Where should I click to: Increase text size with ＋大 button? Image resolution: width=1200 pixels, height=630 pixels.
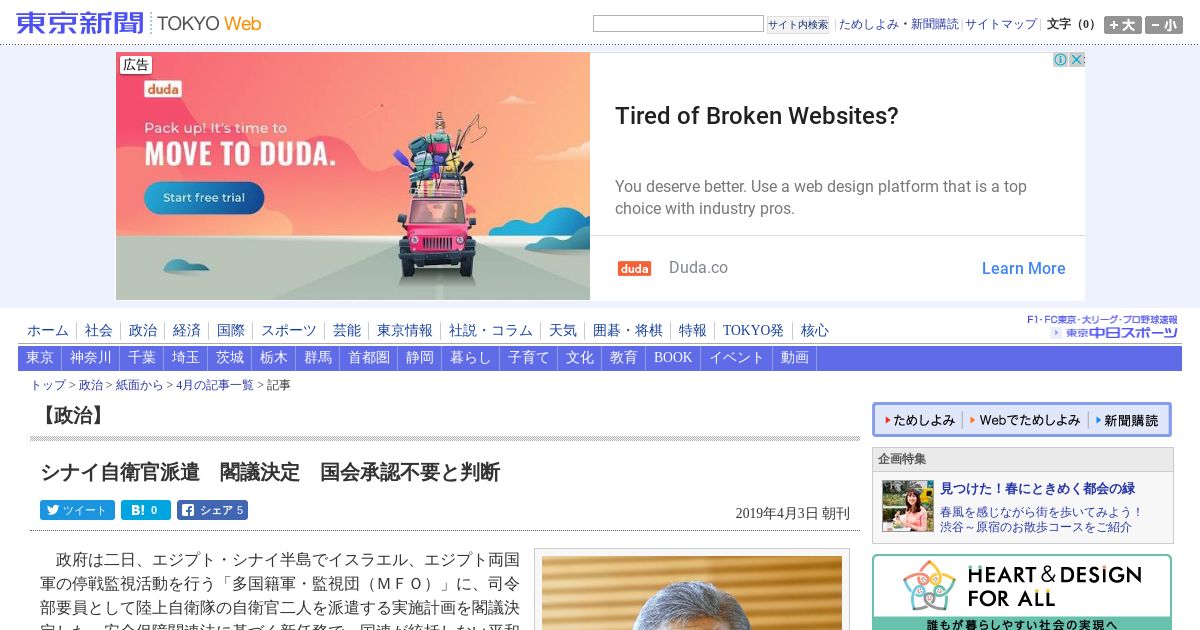point(1122,25)
